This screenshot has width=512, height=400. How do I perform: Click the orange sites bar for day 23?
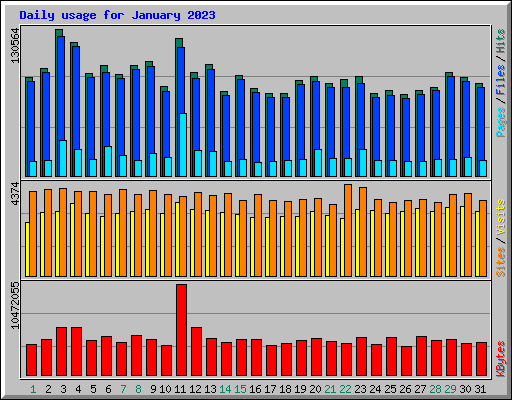tap(363, 232)
